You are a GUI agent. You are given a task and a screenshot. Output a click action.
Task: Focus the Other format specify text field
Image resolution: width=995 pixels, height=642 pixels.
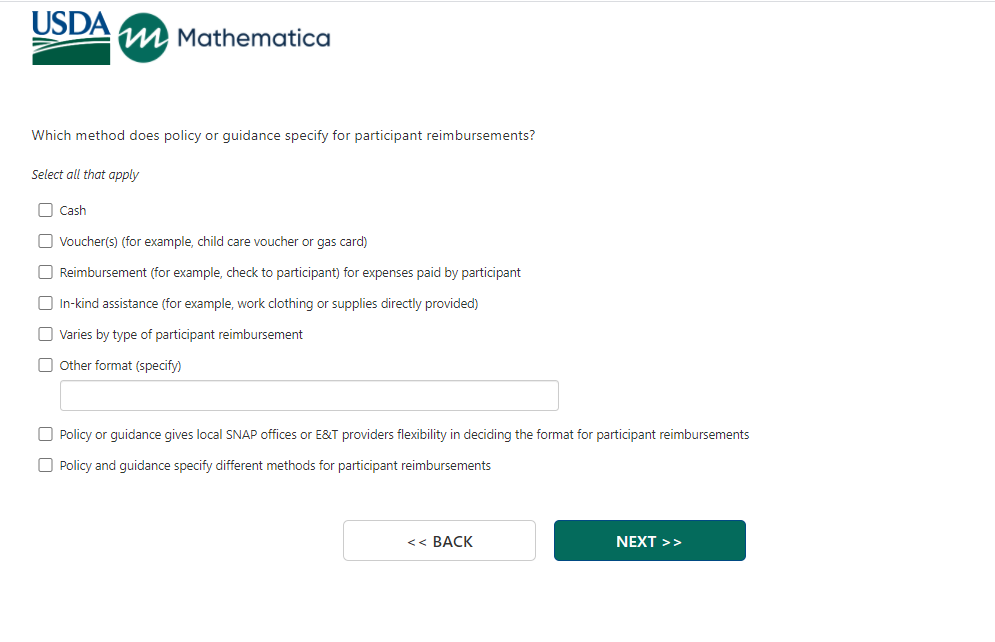(309, 396)
